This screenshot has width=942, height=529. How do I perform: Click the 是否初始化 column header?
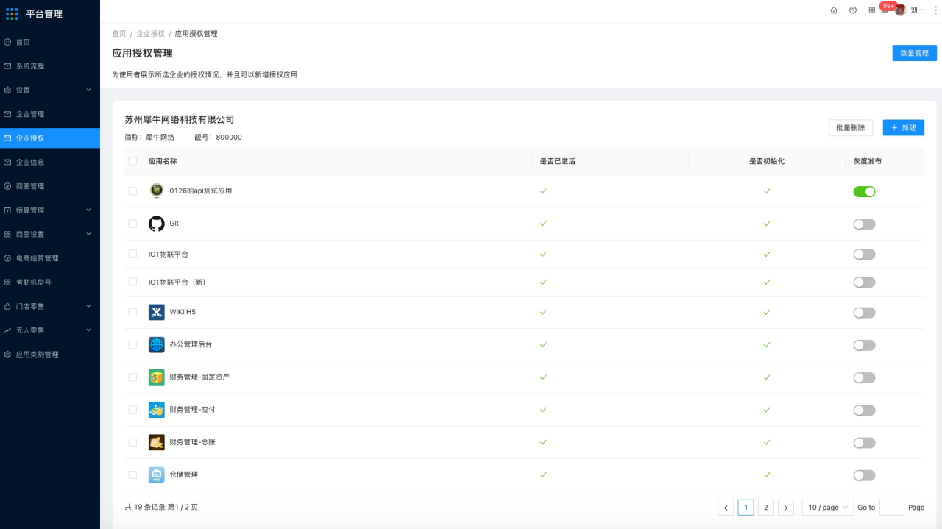click(767, 161)
